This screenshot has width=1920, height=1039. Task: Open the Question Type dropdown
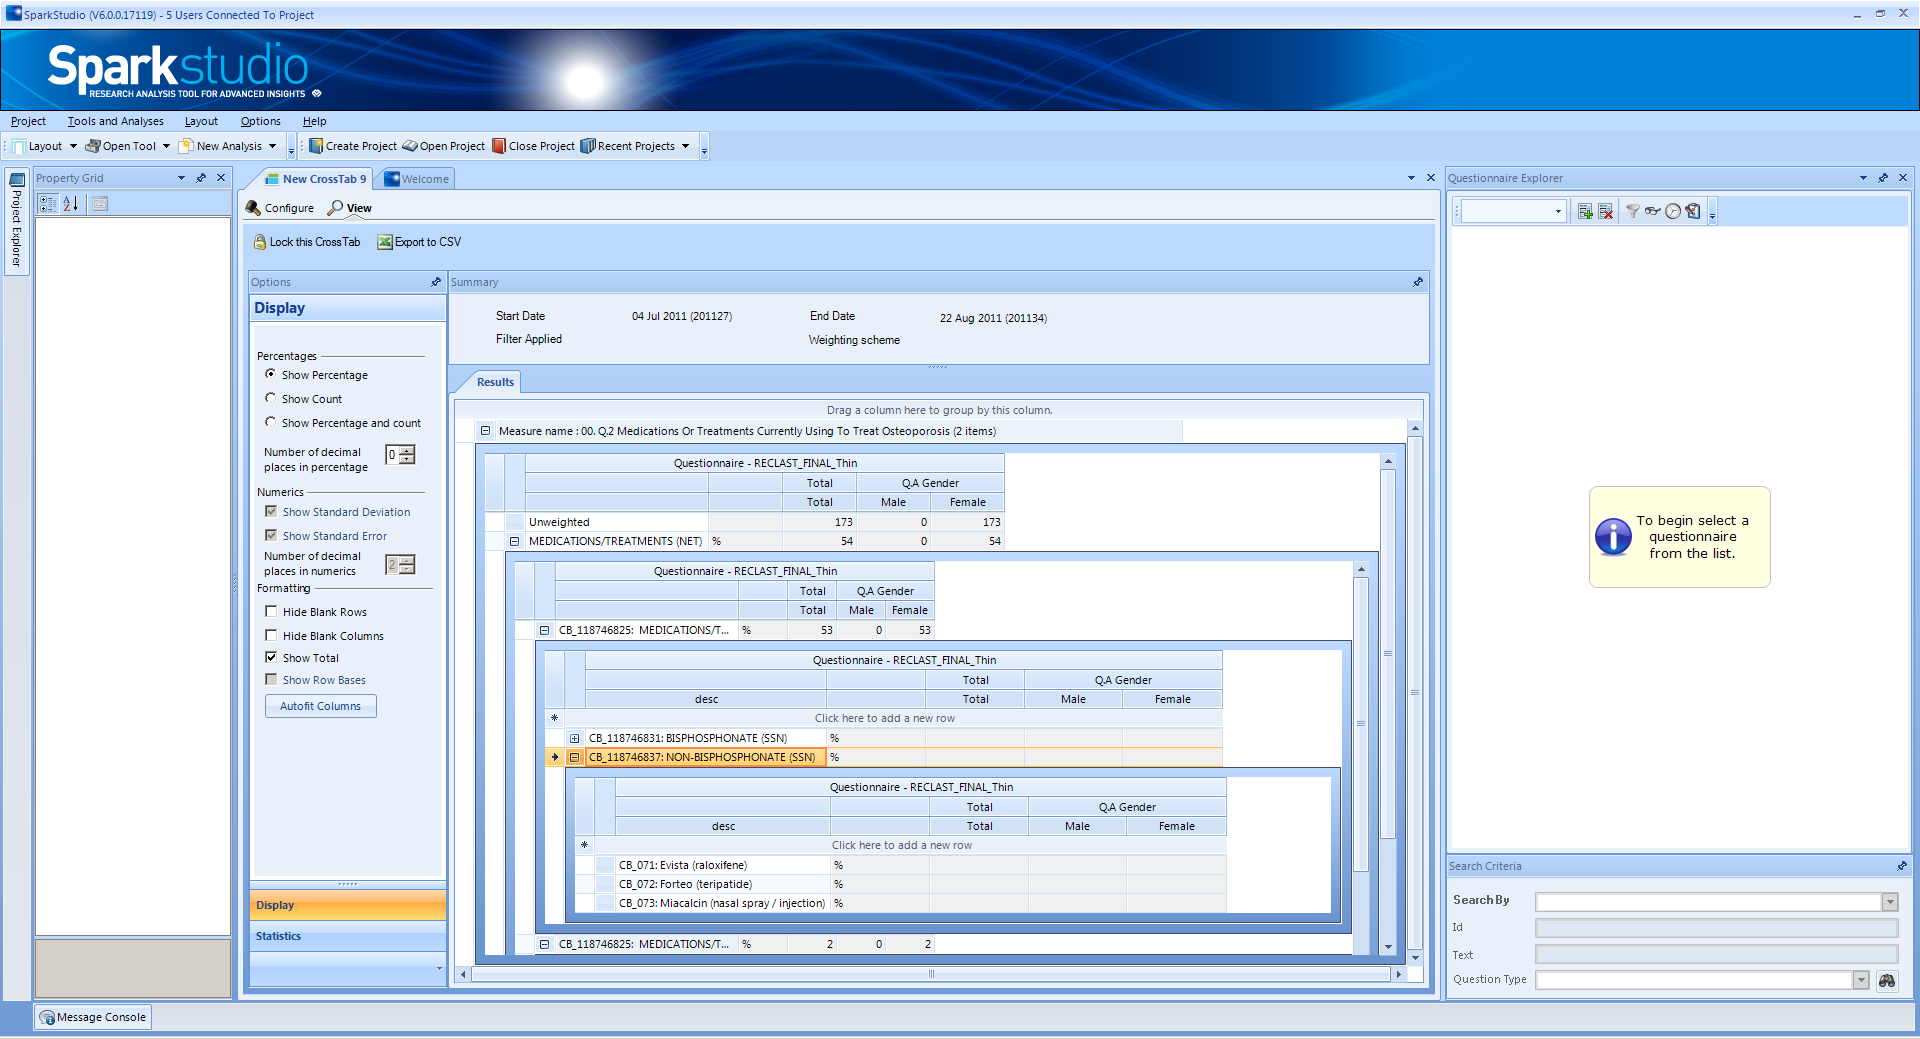point(1861,980)
